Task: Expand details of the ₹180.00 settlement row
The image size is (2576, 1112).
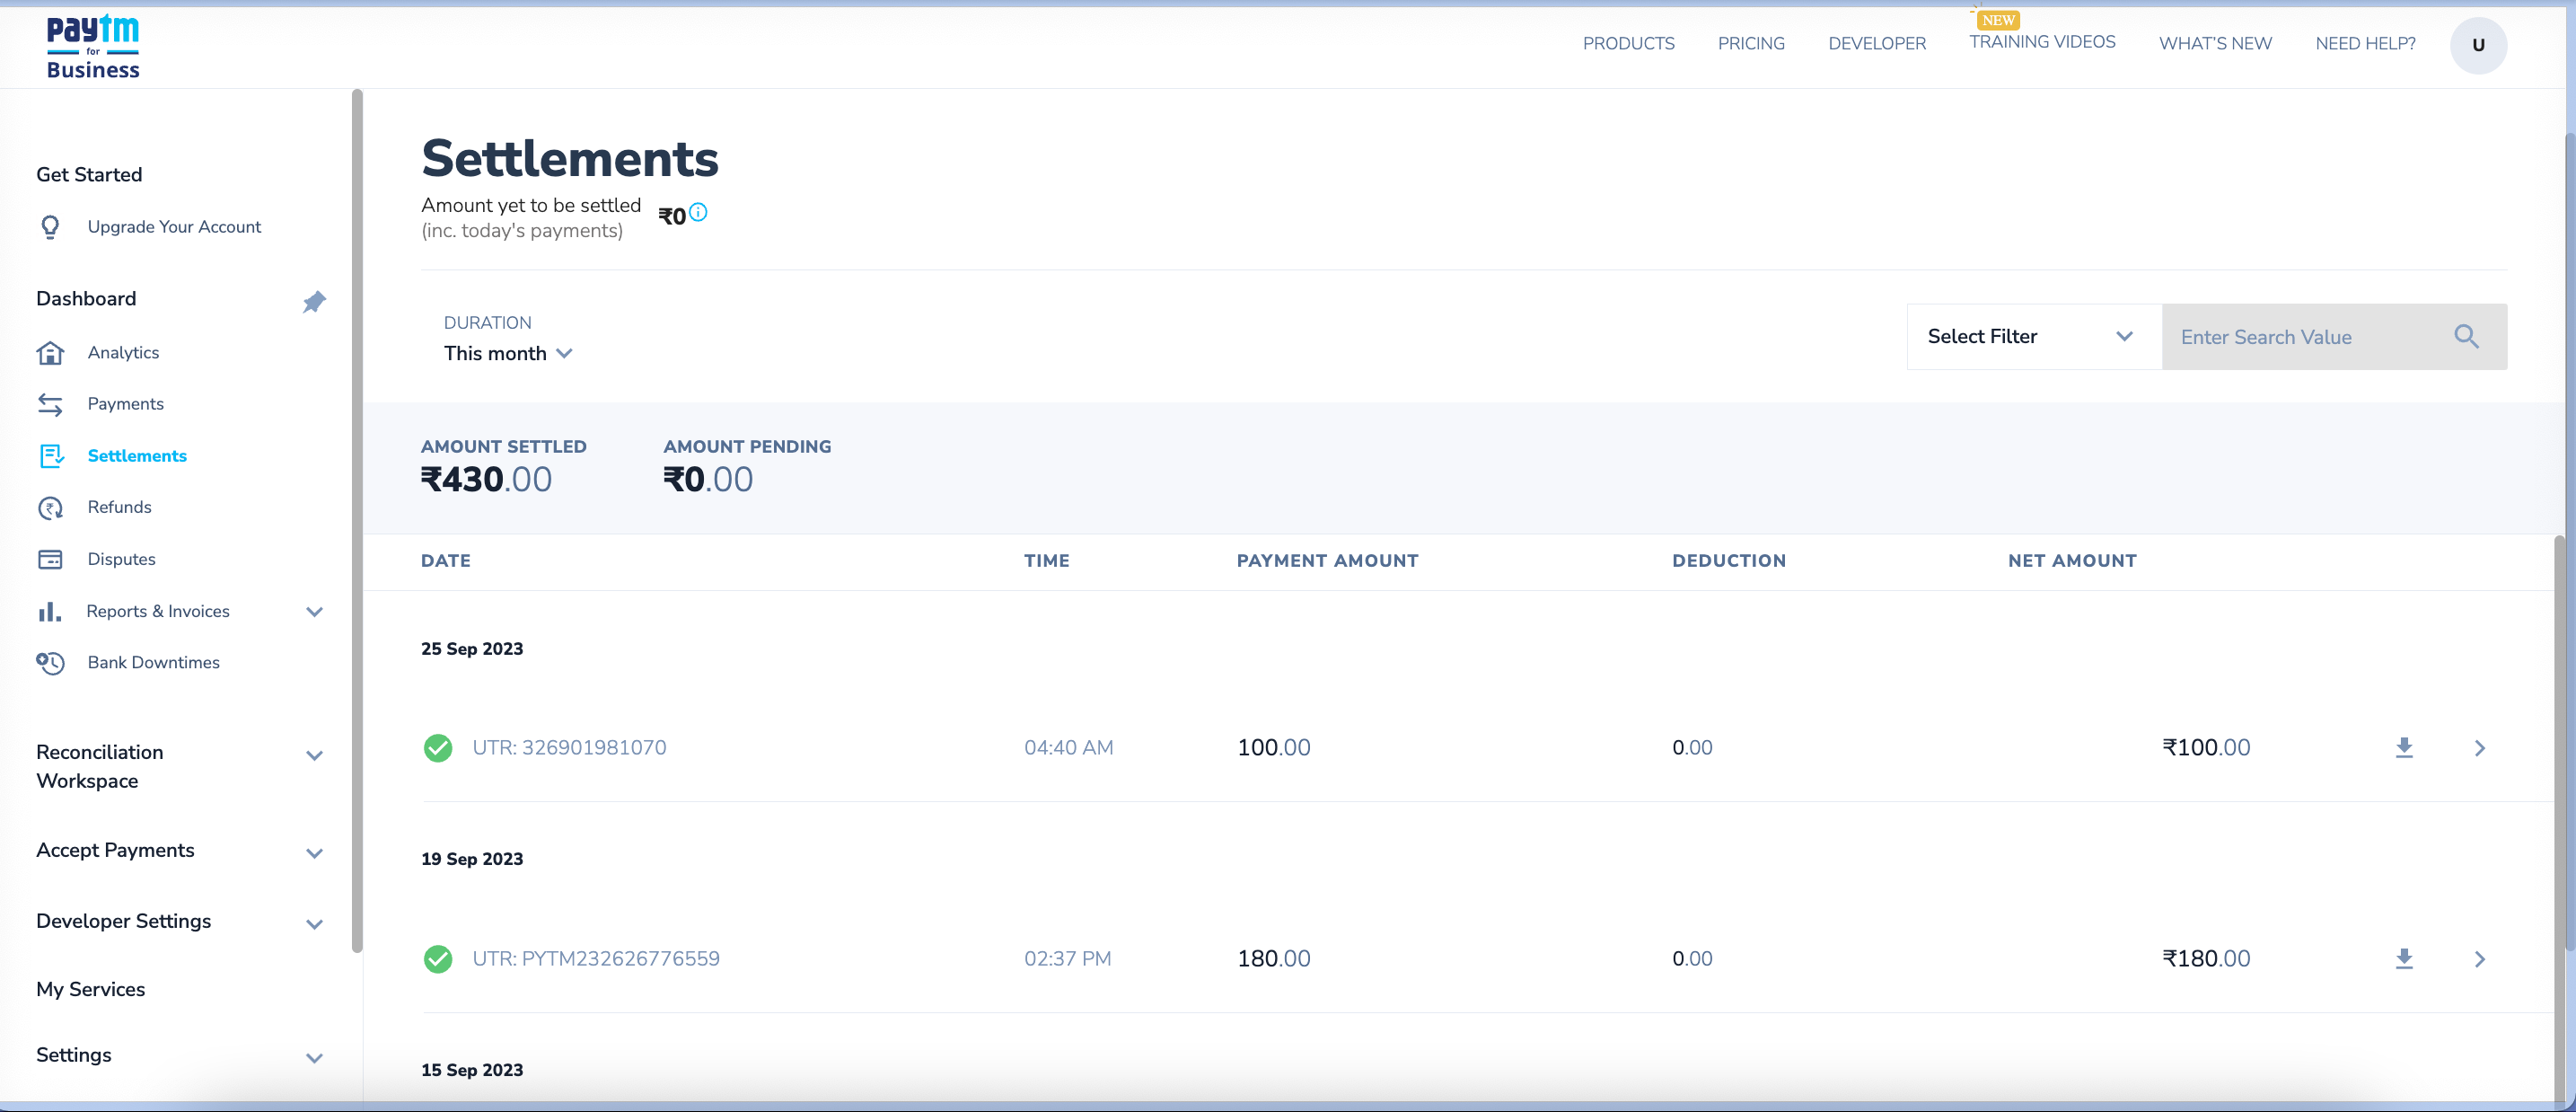Action: pyautogui.click(x=2479, y=959)
